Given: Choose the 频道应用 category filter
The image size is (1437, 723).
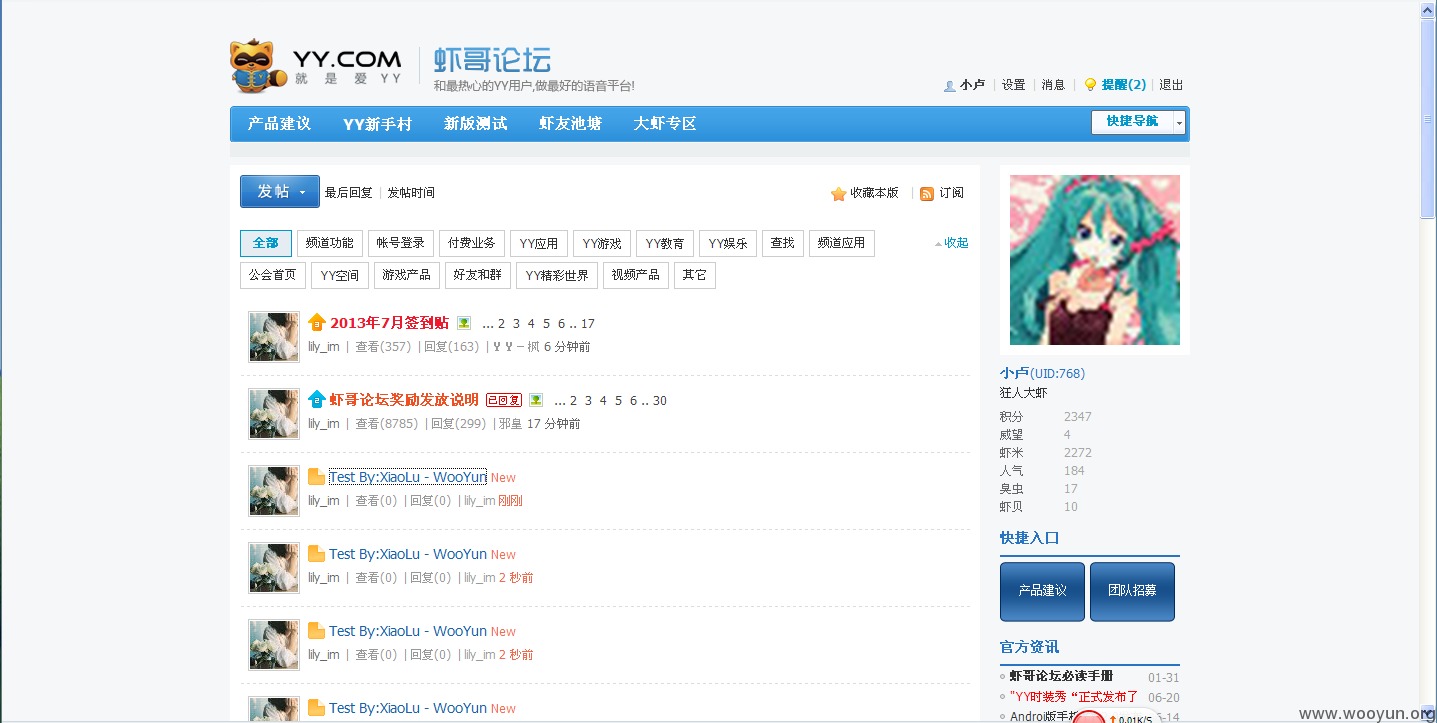Looking at the screenshot, I should coord(842,243).
